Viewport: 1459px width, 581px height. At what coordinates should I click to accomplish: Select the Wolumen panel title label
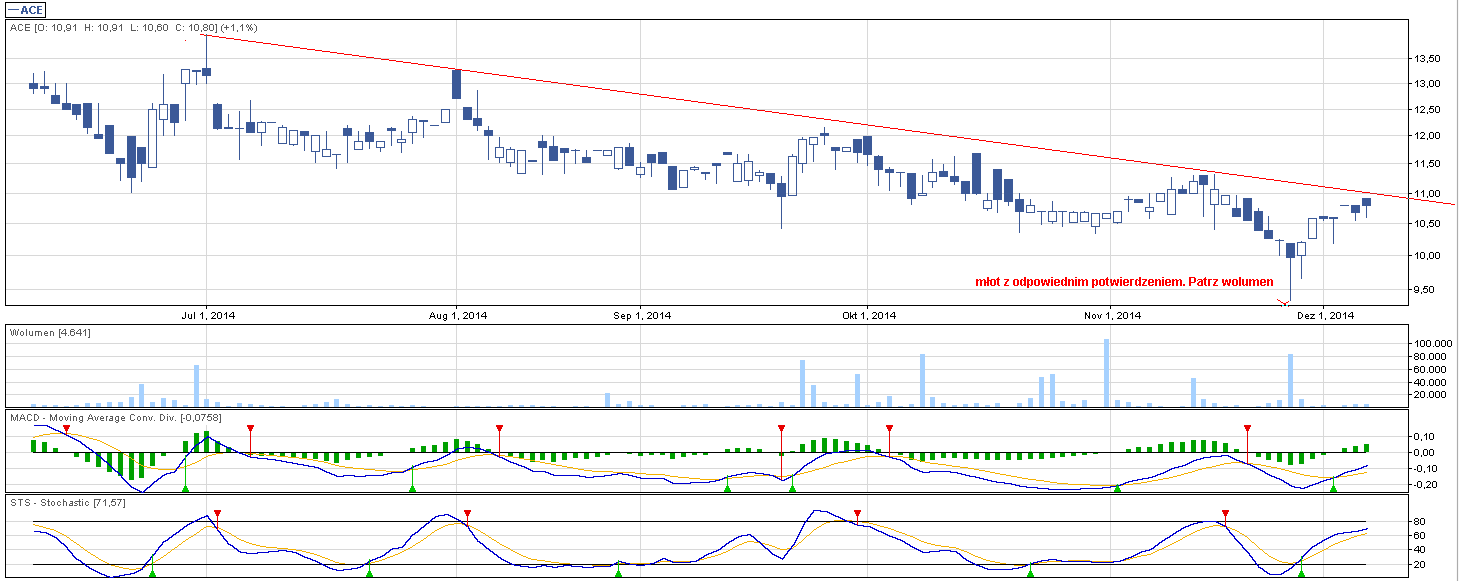point(50,332)
